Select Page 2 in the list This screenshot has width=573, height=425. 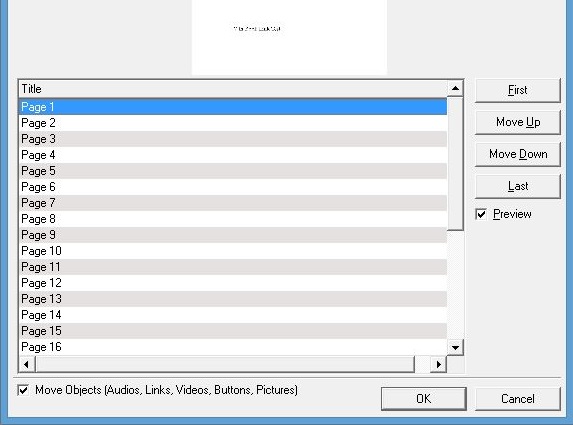coord(233,123)
